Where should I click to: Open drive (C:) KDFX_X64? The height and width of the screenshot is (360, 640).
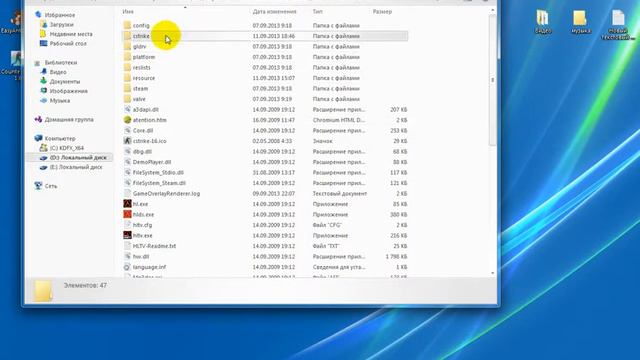(x=67, y=148)
